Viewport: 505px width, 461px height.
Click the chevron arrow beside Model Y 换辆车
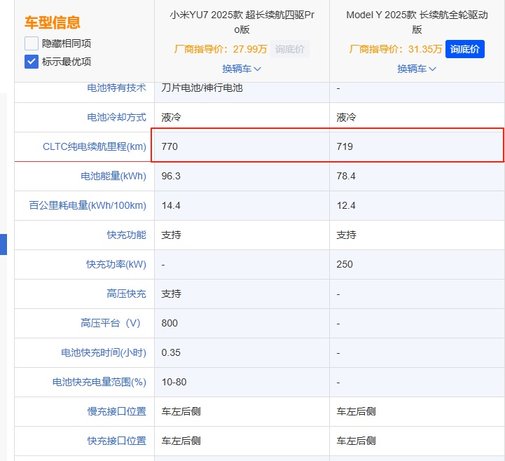pos(432,69)
